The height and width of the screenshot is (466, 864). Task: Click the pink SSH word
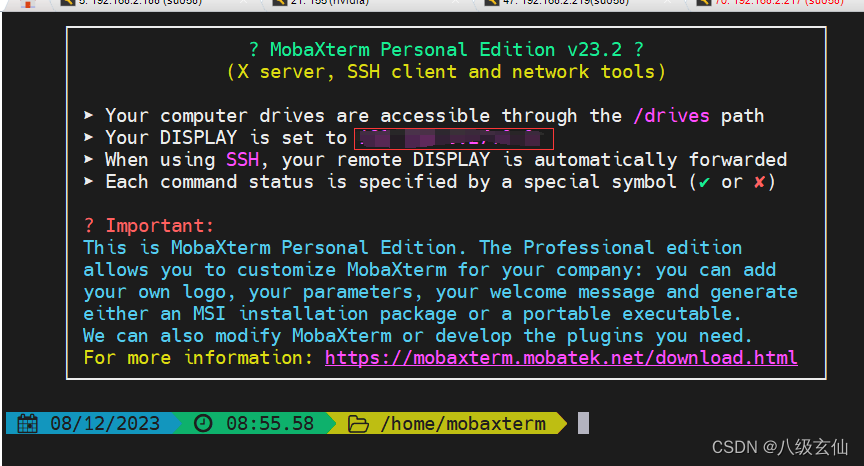pos(242,160)
